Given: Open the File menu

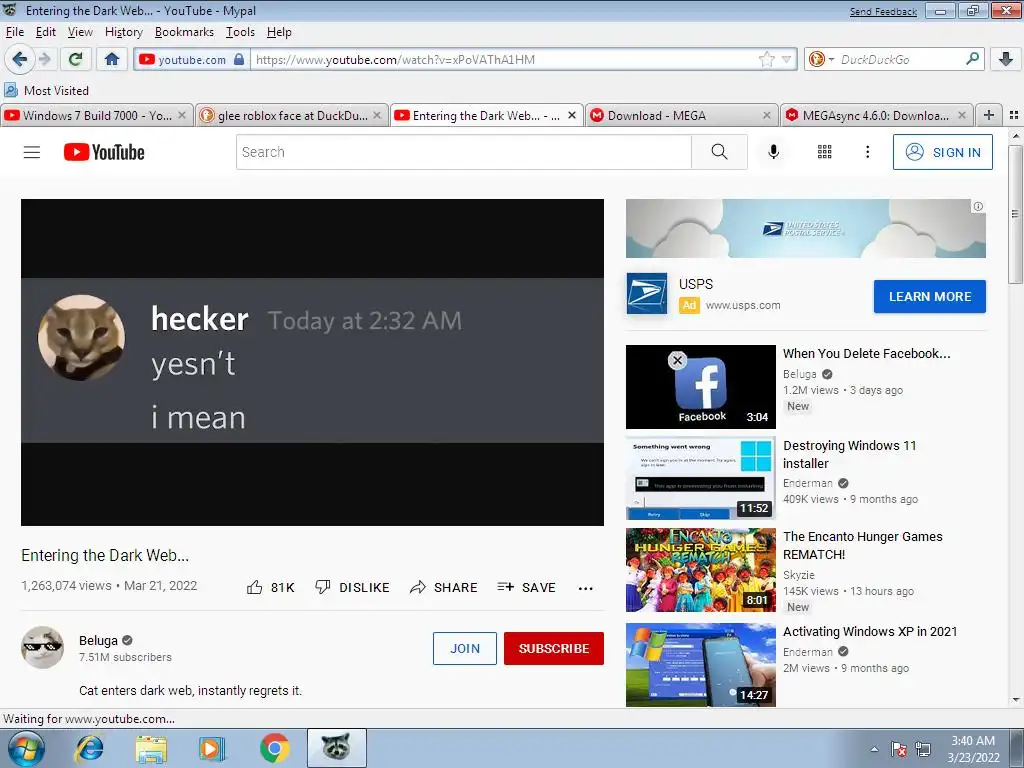Looking at the screenshot, I should pyautogui.click(x=14, y=32).
